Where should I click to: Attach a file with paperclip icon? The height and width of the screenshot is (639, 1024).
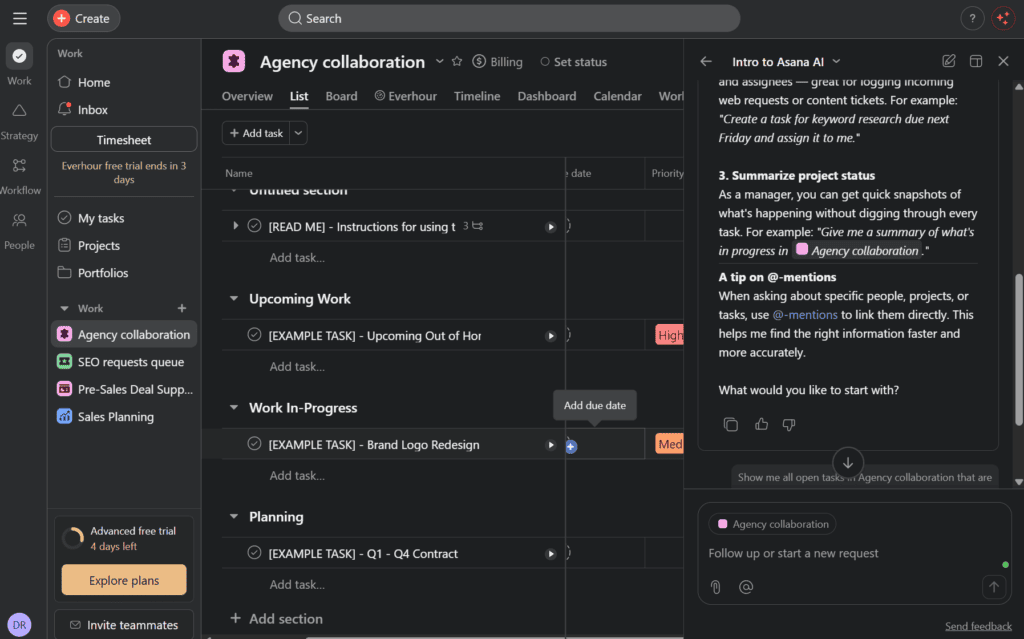pos(716,587)
